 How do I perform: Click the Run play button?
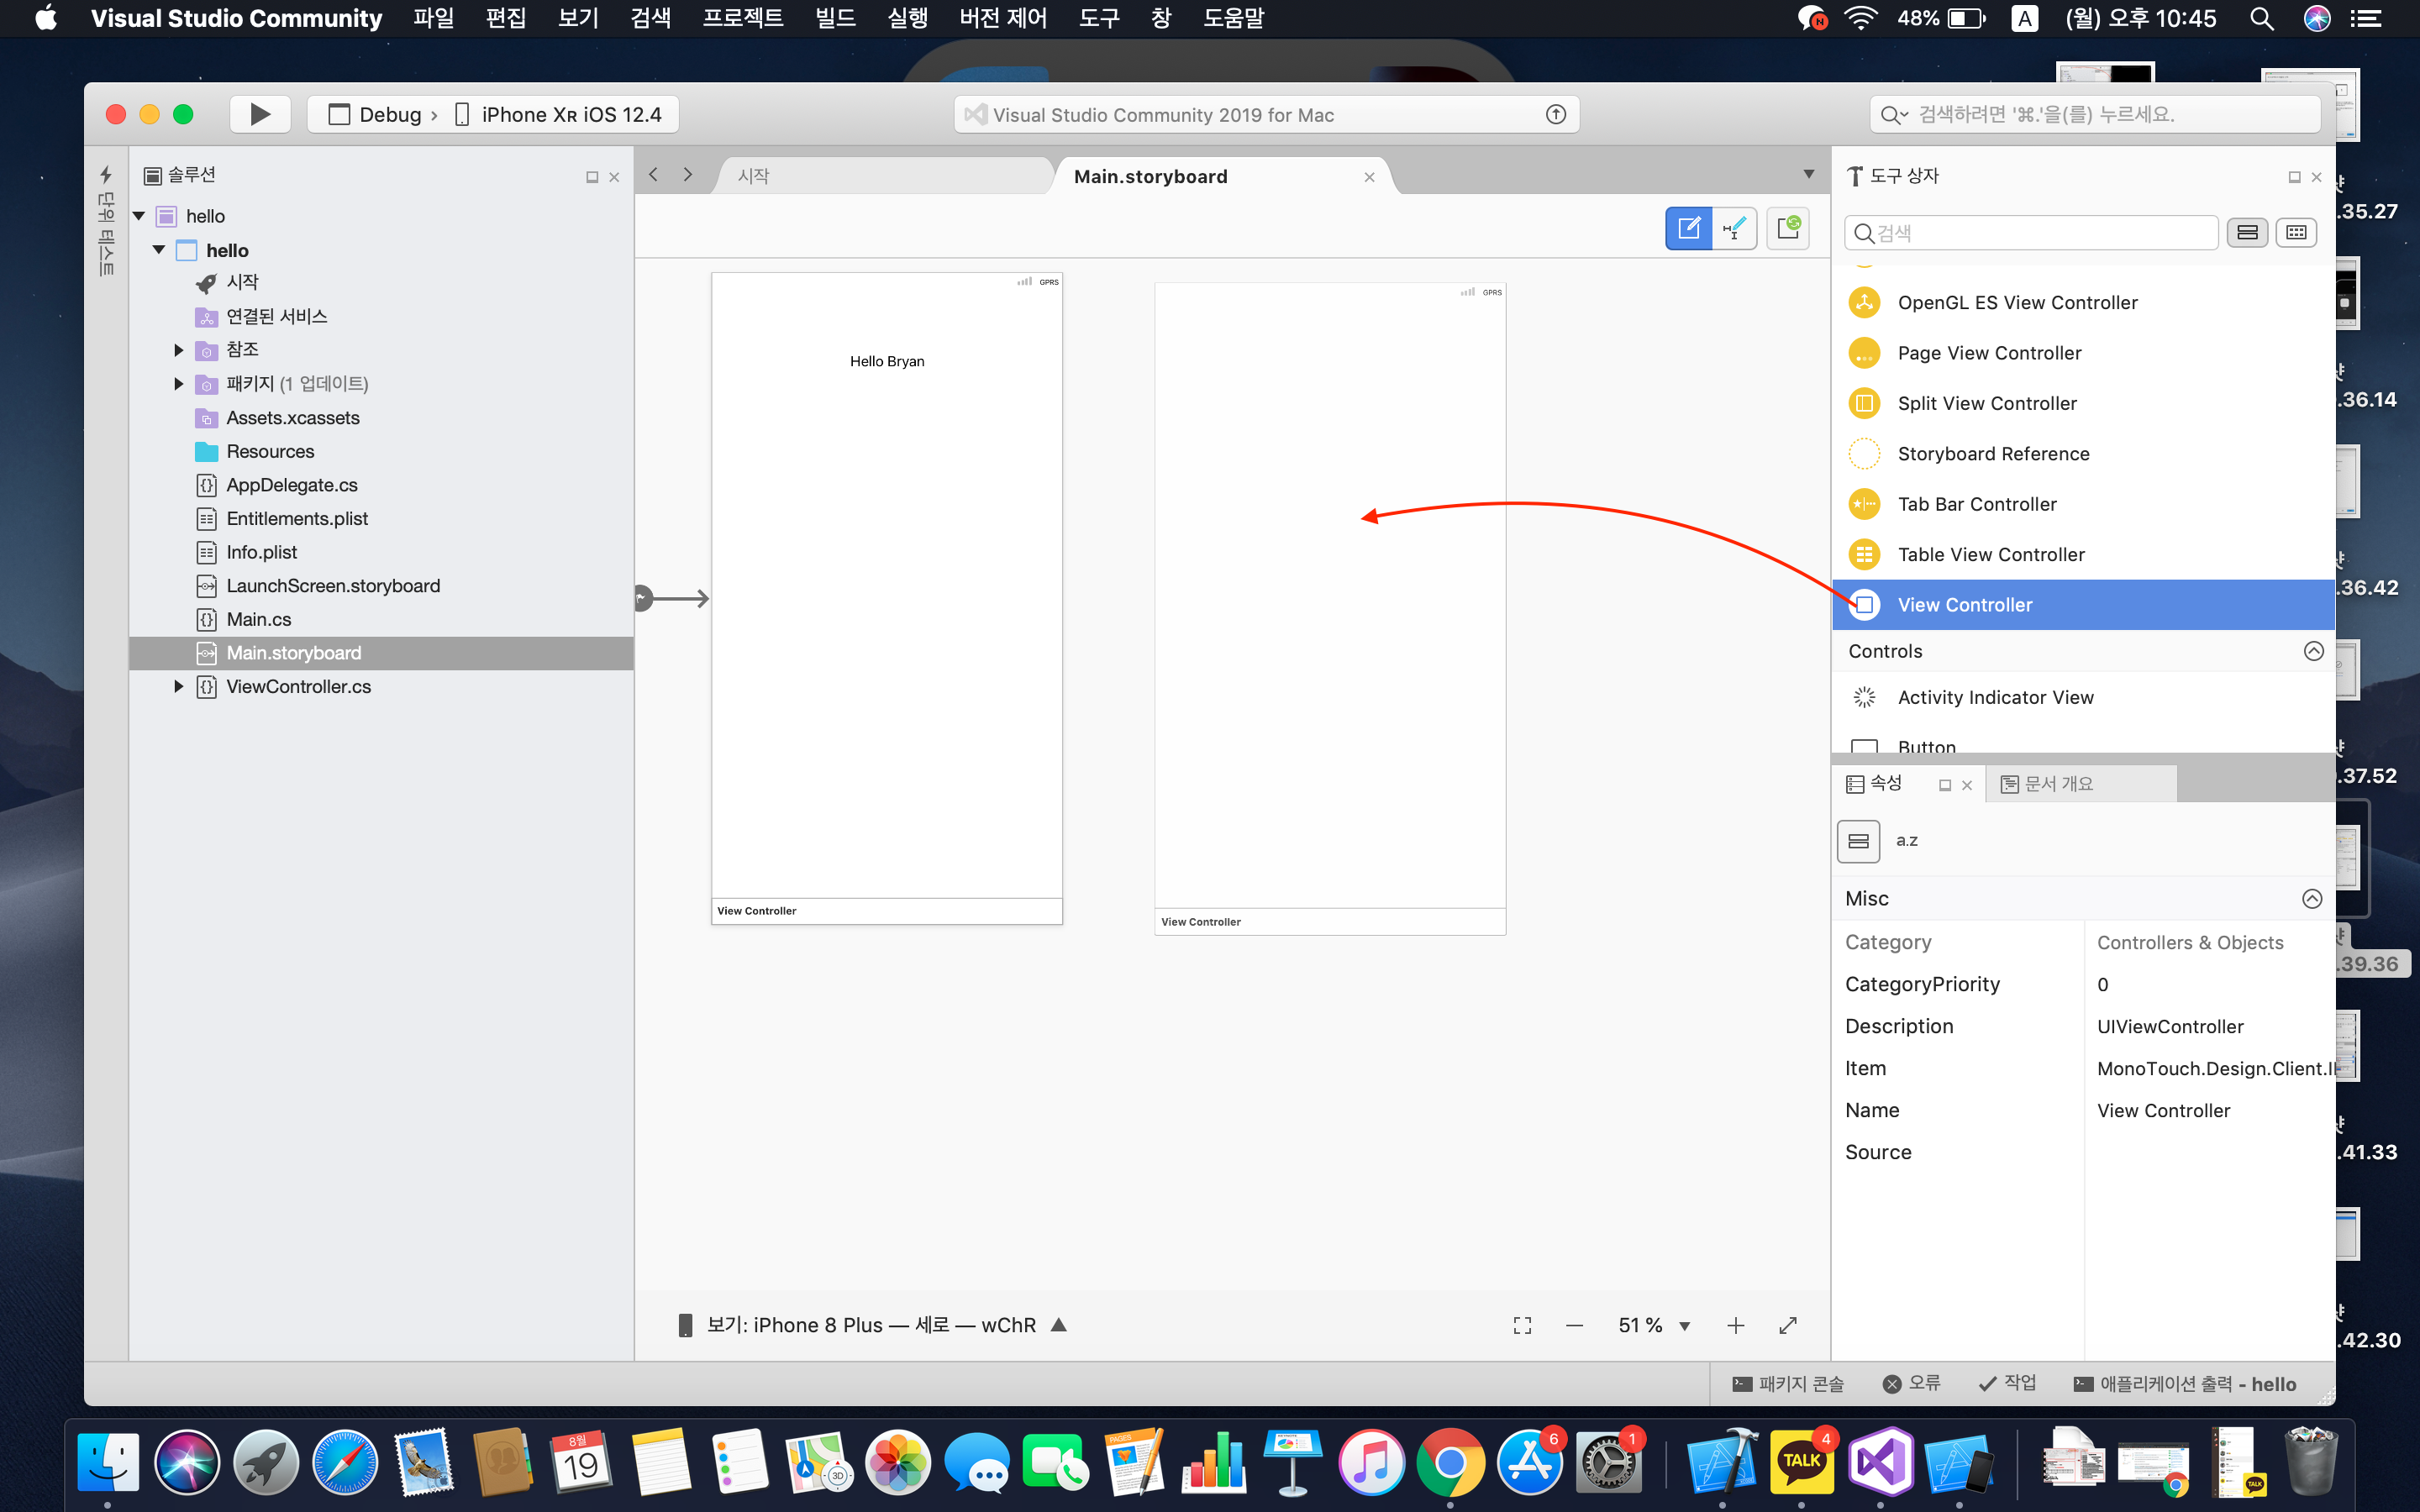tap(260, 114)
